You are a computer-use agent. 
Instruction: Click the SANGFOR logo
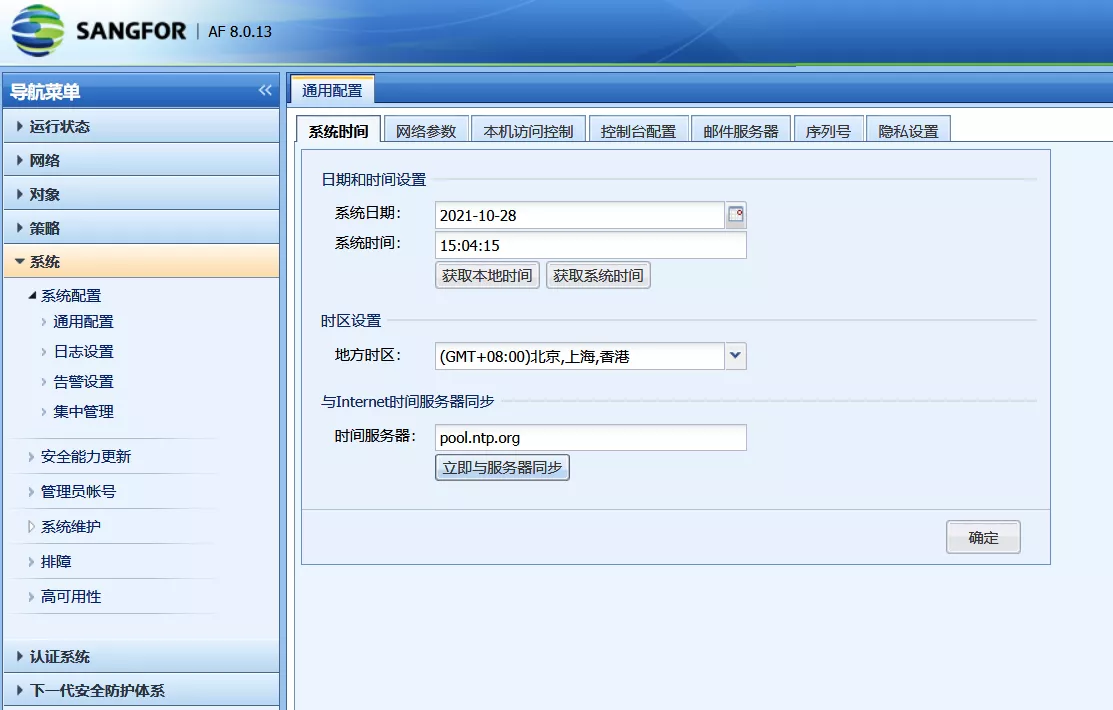click(x=99, y=31)
